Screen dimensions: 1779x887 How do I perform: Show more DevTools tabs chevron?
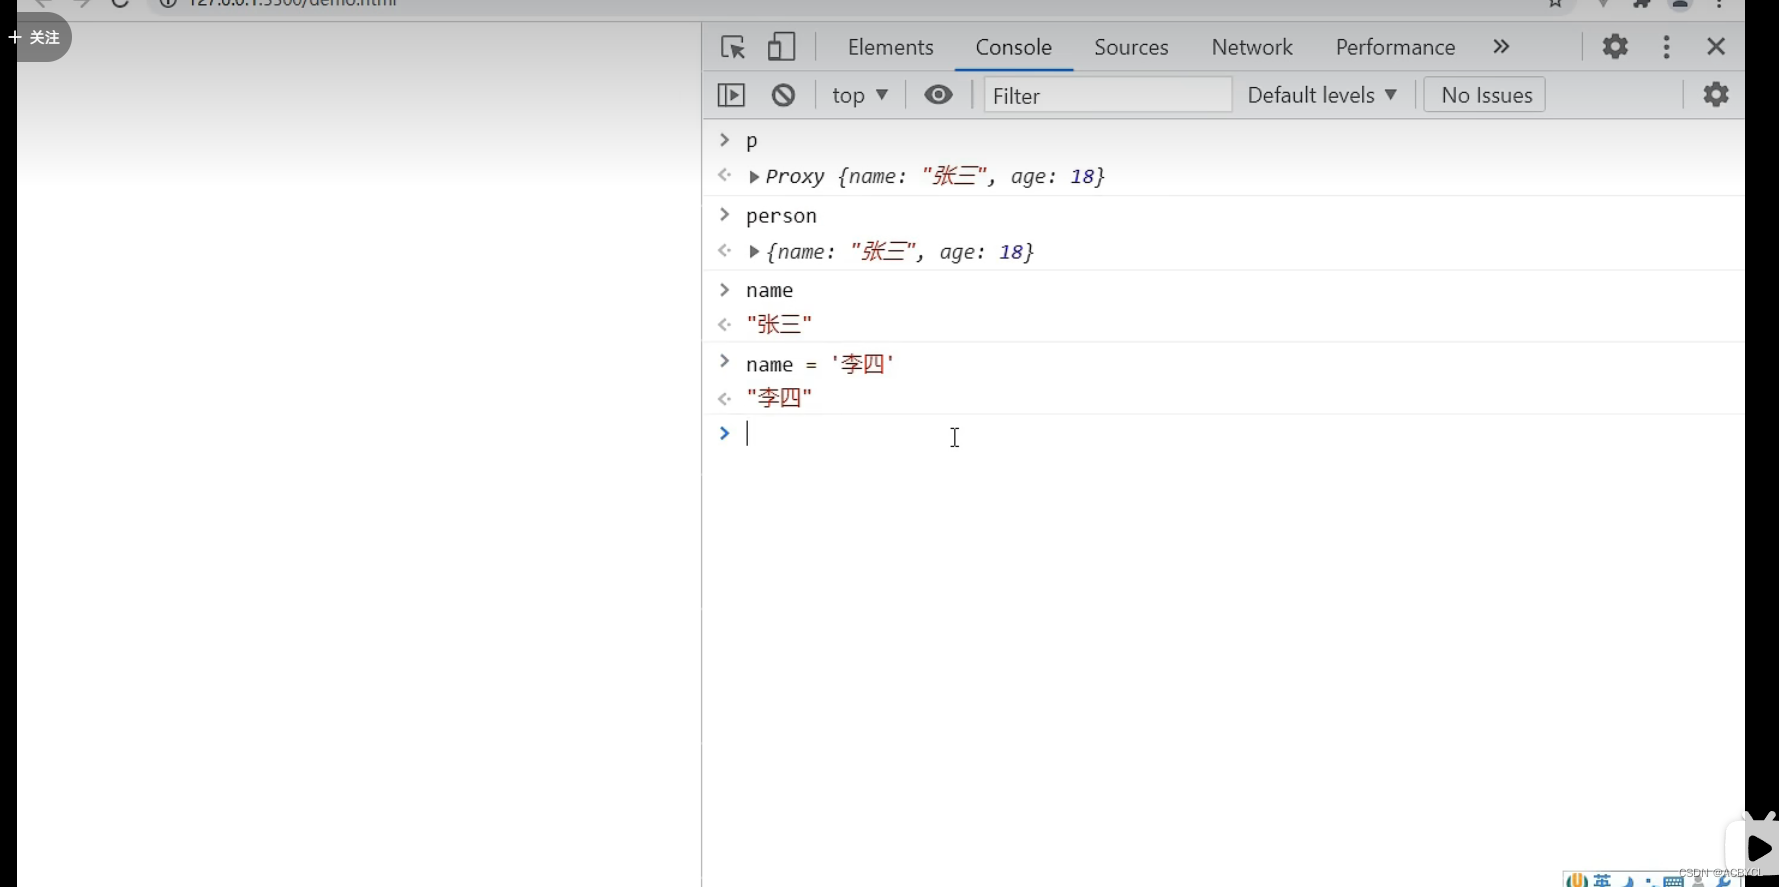[x=1501, y=47]
